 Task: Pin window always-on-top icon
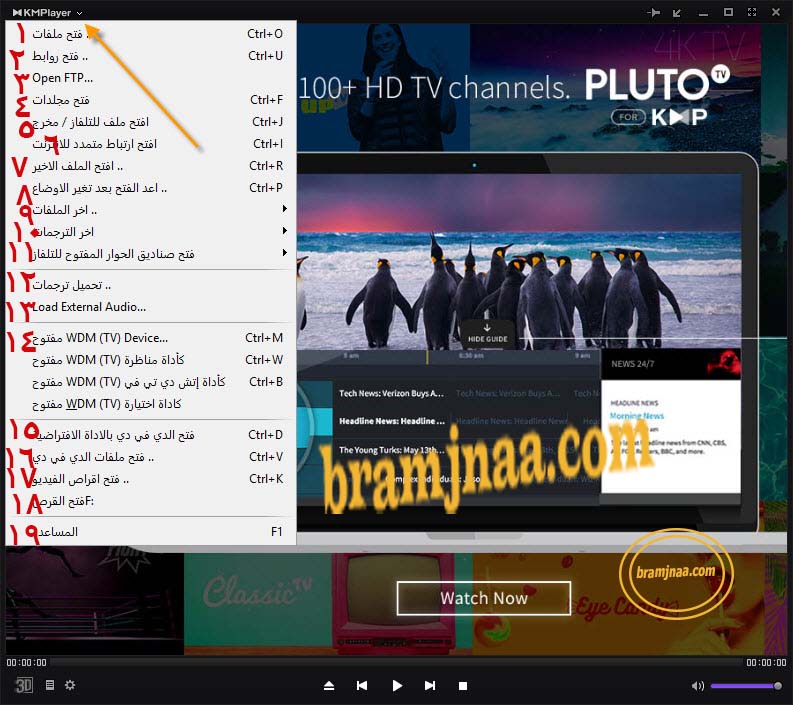653,12
